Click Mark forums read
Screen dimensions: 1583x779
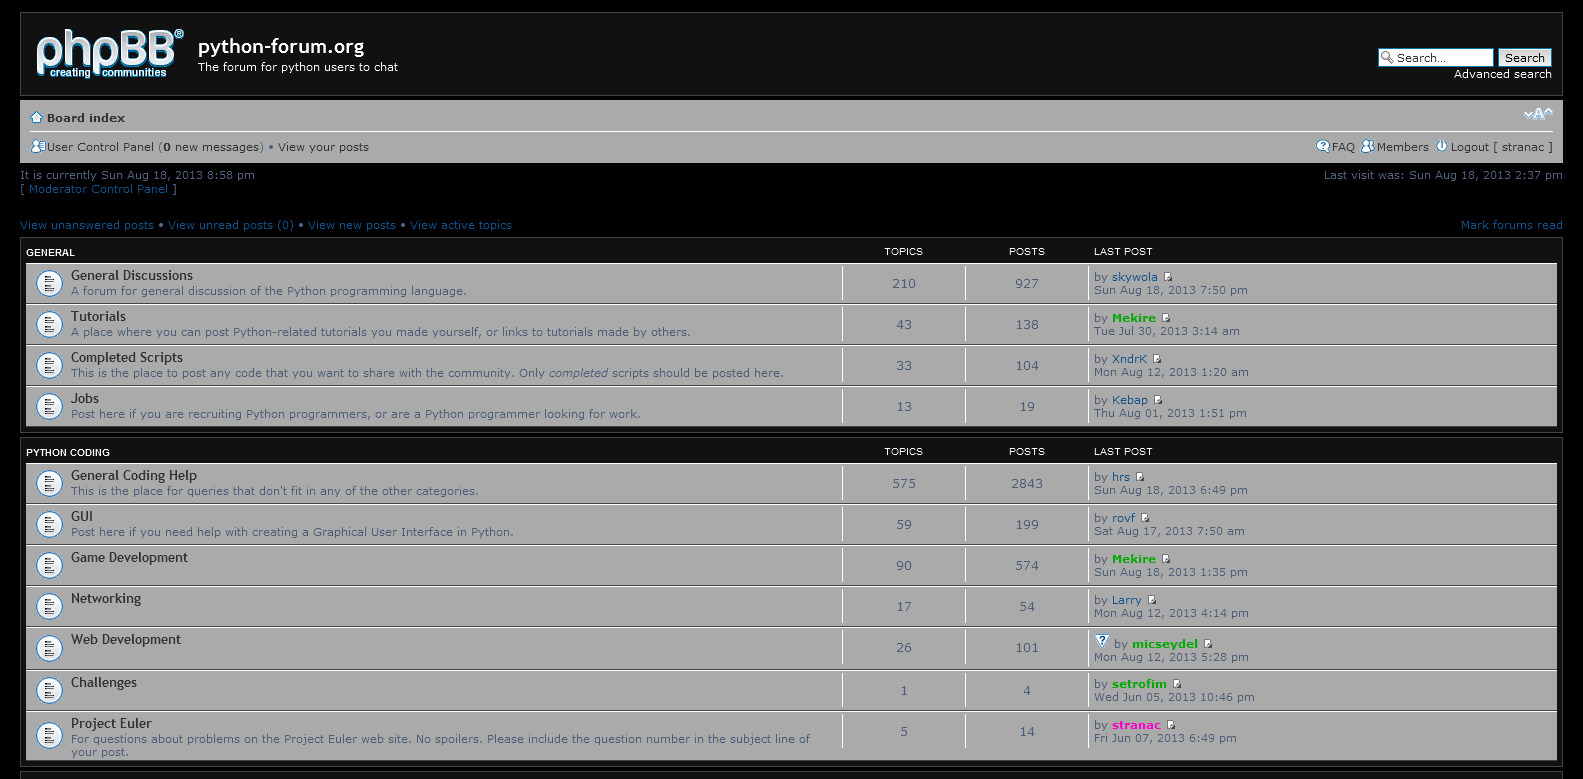click(1511, 225)
